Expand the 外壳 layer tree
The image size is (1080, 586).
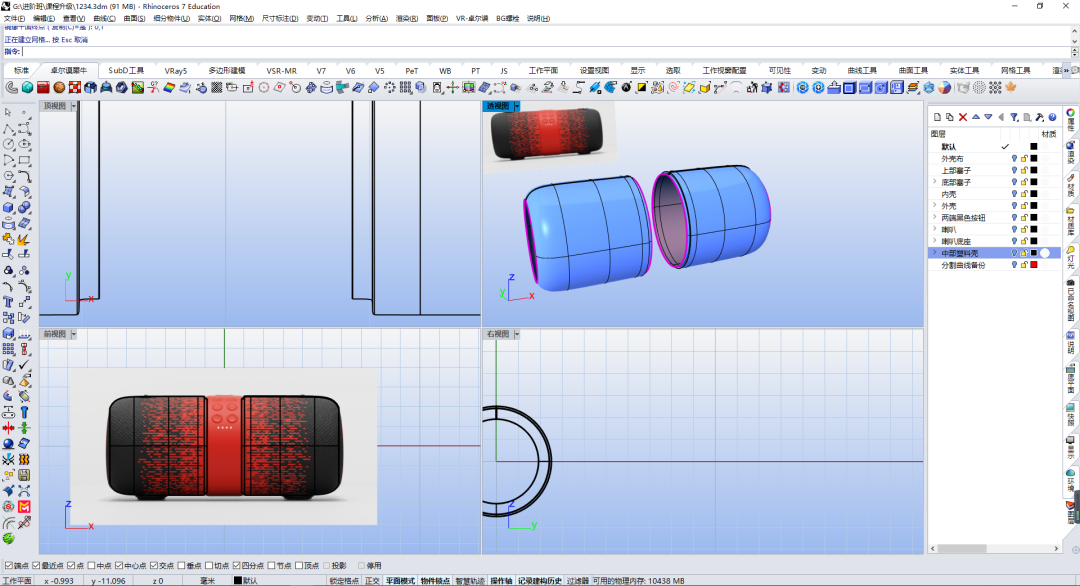click(935, 205)
